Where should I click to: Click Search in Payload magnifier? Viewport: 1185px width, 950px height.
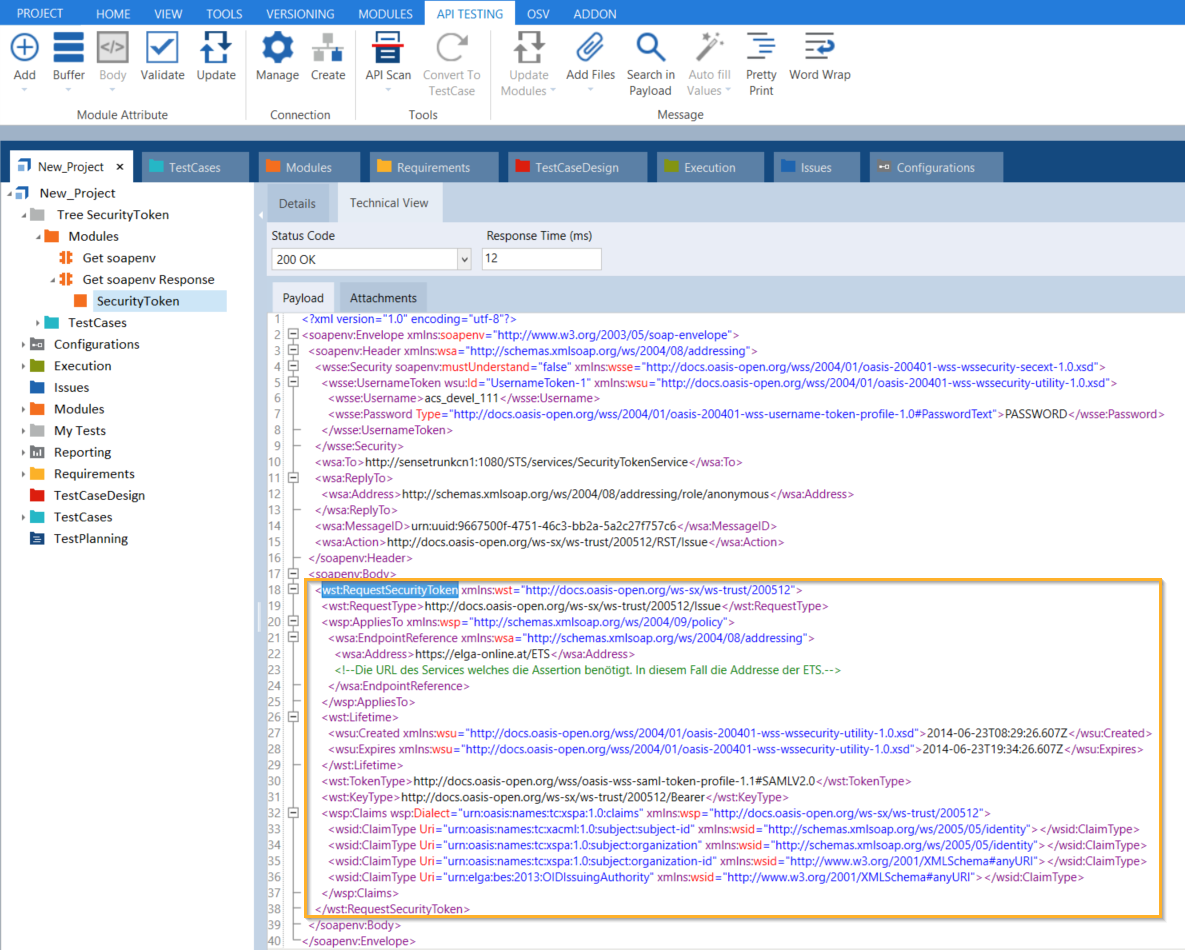(x=650, y=48)
